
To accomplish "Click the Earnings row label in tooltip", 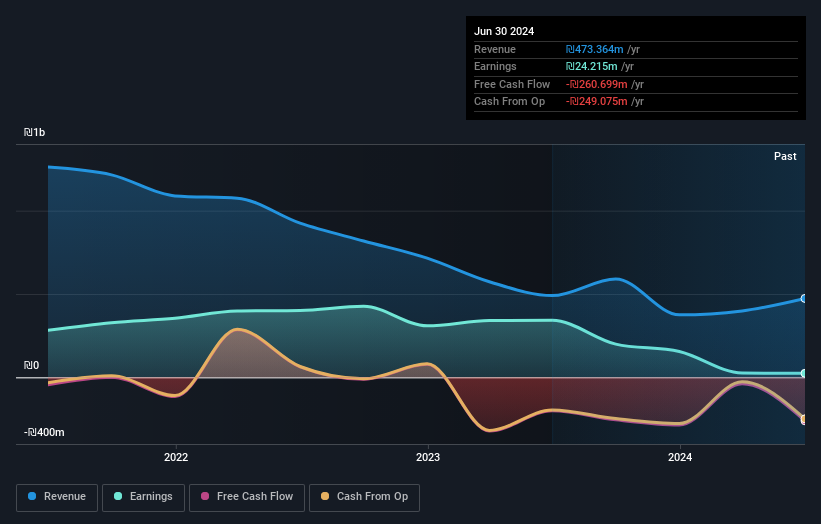I will tap(495, 66).
